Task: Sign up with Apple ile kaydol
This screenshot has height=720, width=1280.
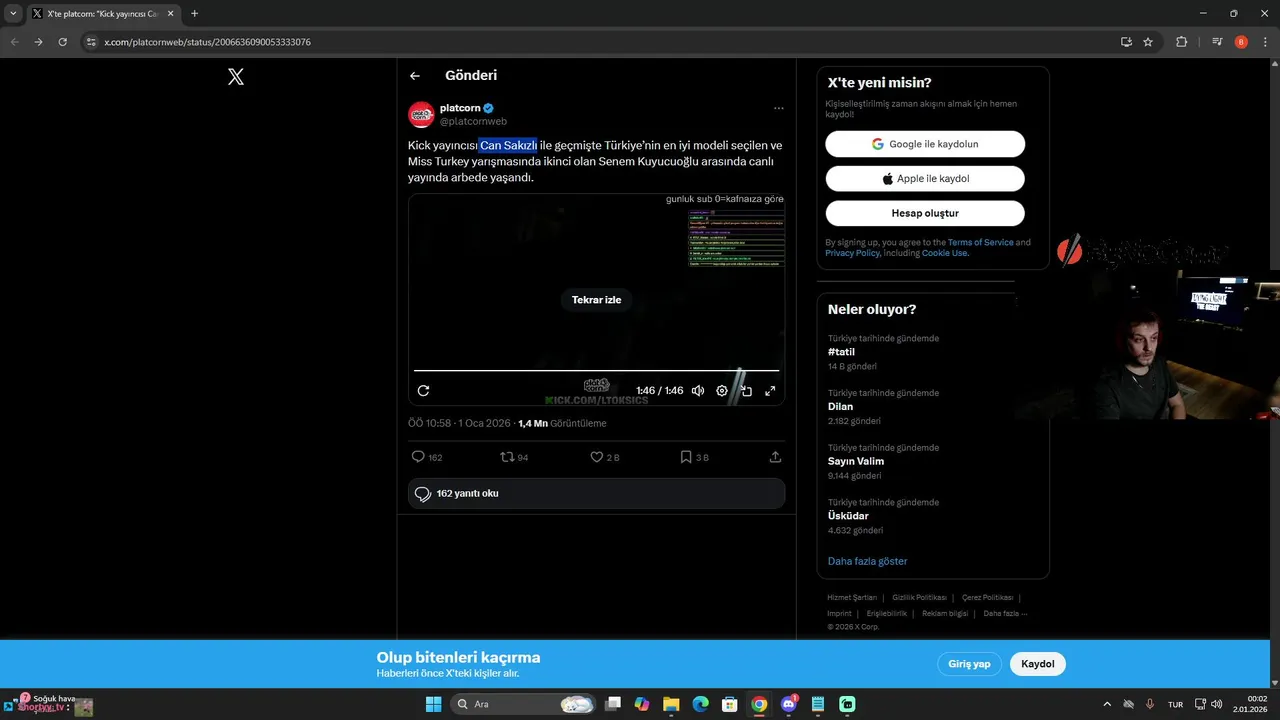Action: tap(925, 179)
